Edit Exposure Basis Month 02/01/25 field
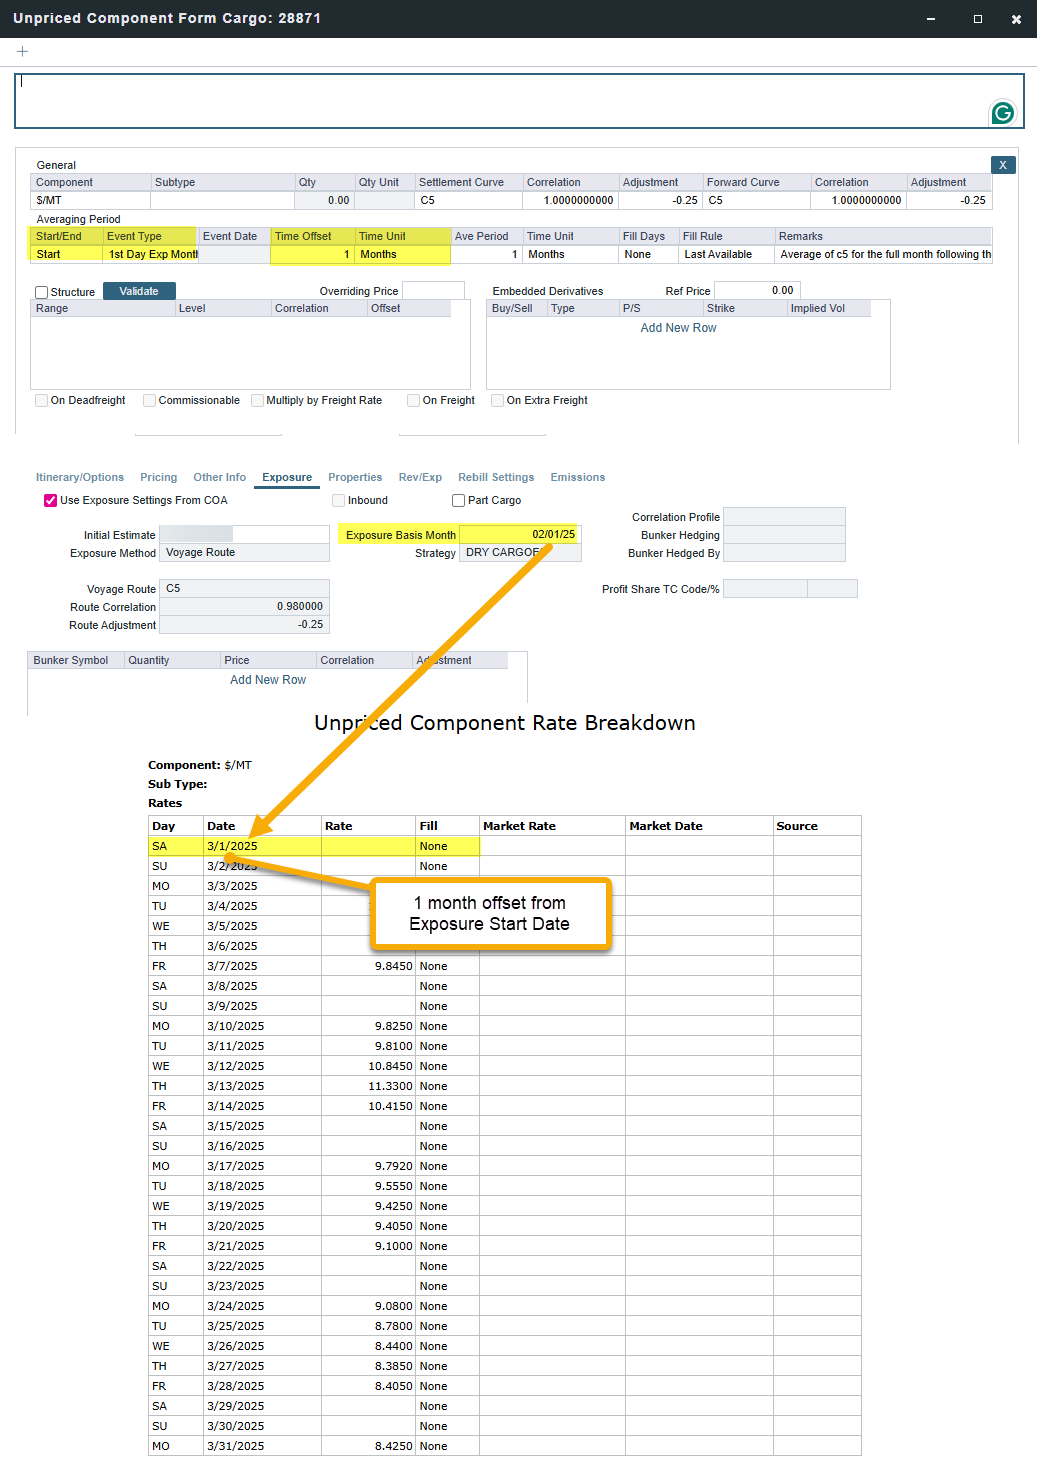 pos(519,535)
